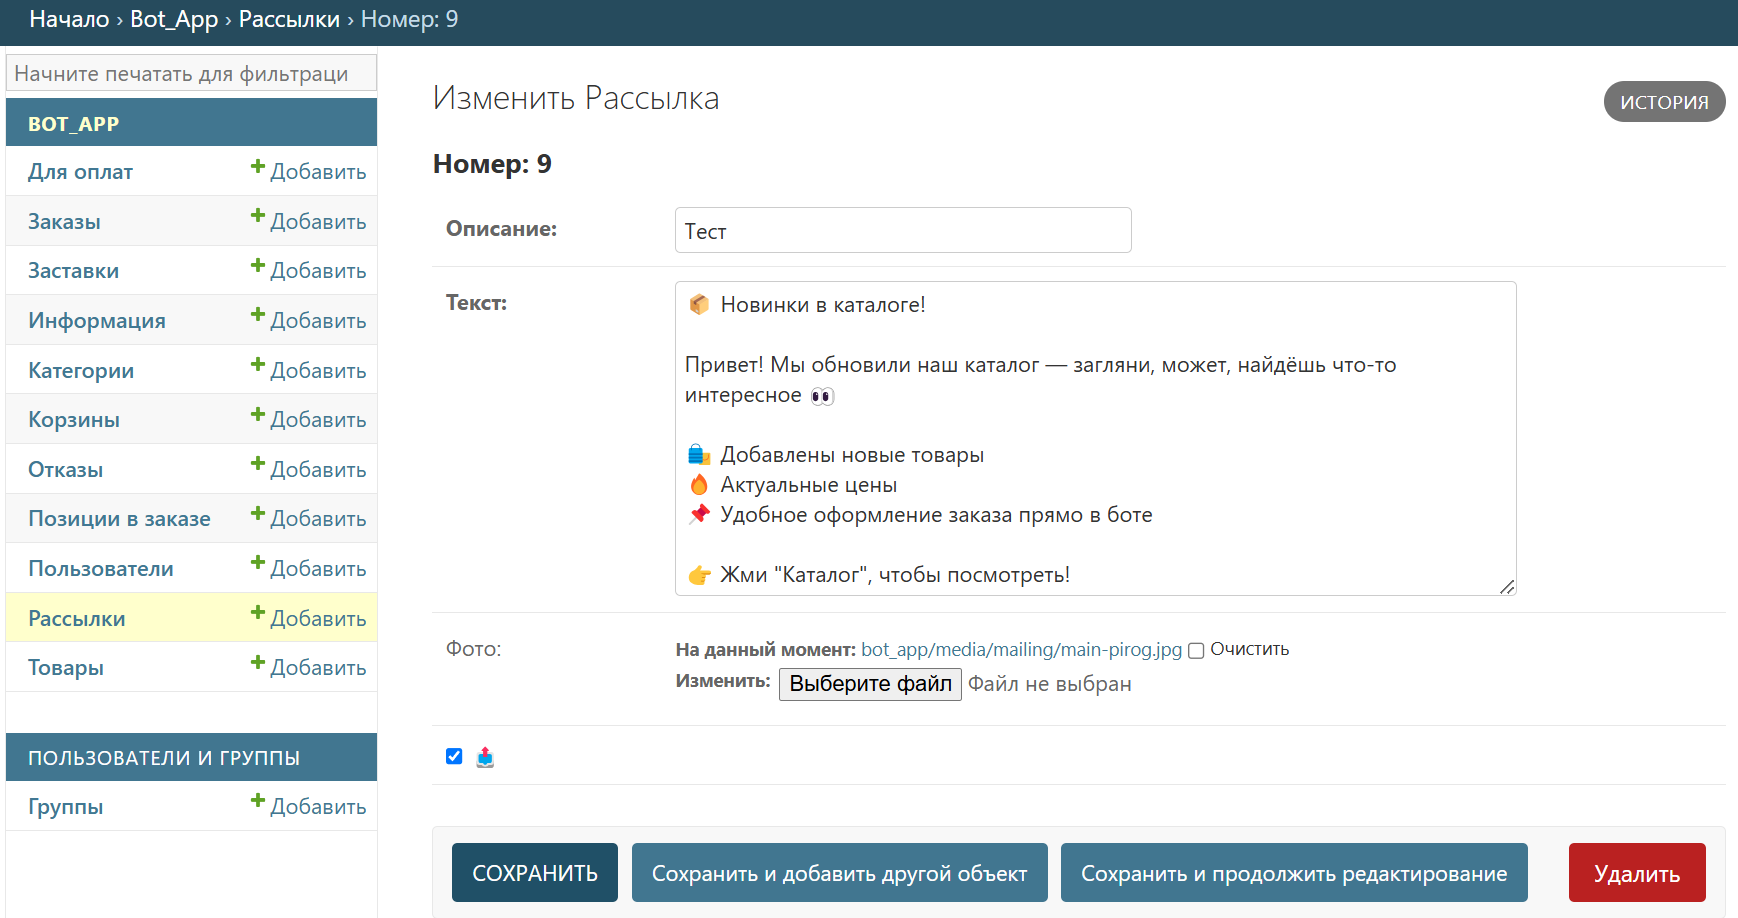Open Позиции в заказе in sidebar
The image size is (1738, 918).
pos(119,519)
